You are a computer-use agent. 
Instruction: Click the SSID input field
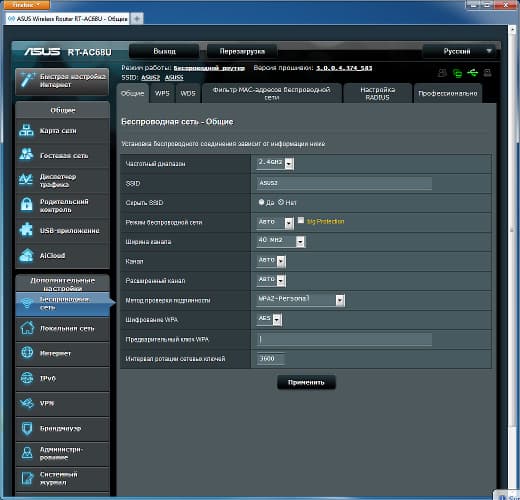click(x=344, y=183)
